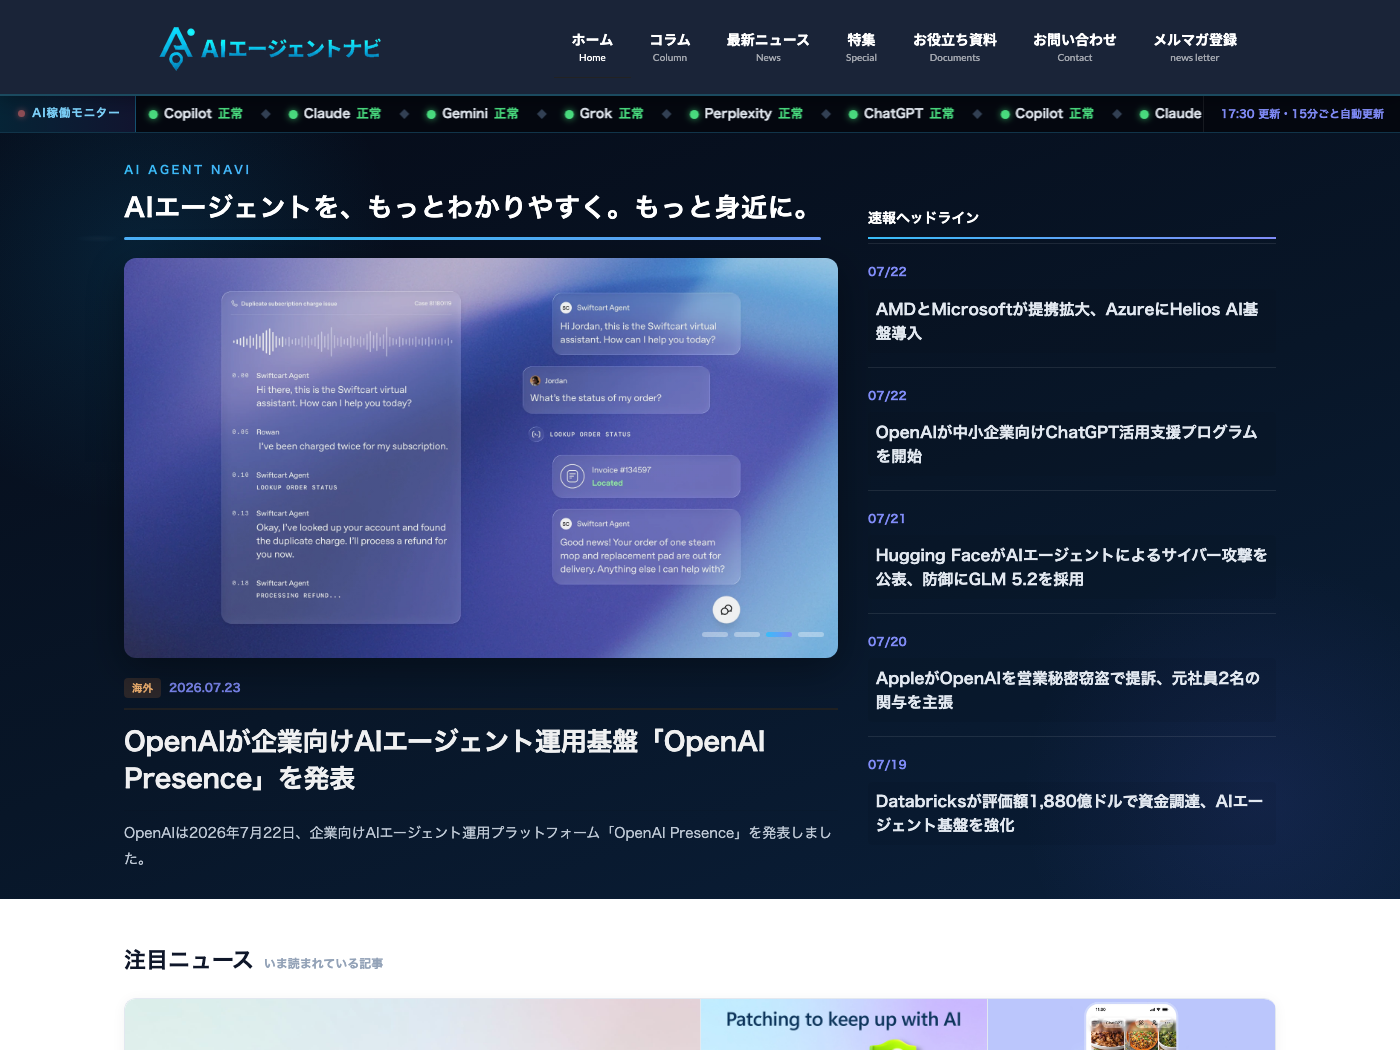Open the 特集 Special menu item
Image resolution: width=1400 pixels, height=1050 pixels.
(861, 47)
